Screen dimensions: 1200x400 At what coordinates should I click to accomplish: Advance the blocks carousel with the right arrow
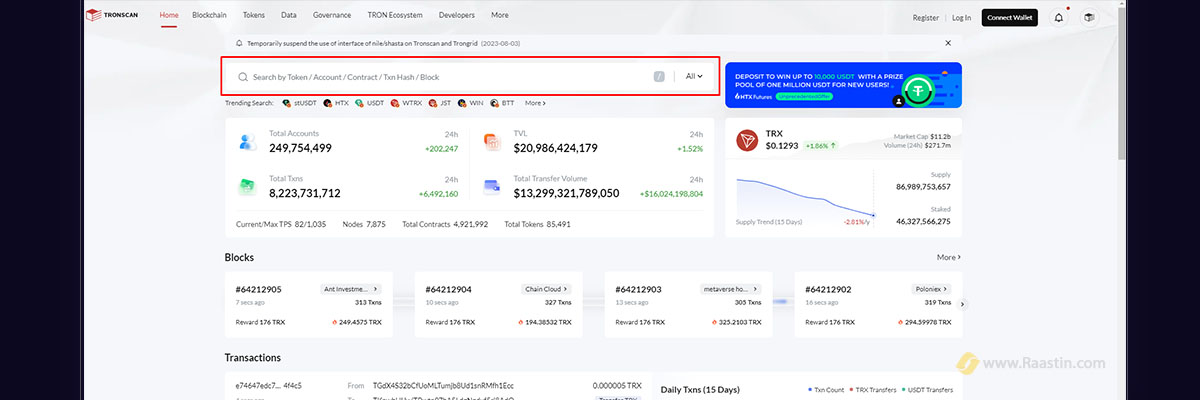(x=963, y=304)
